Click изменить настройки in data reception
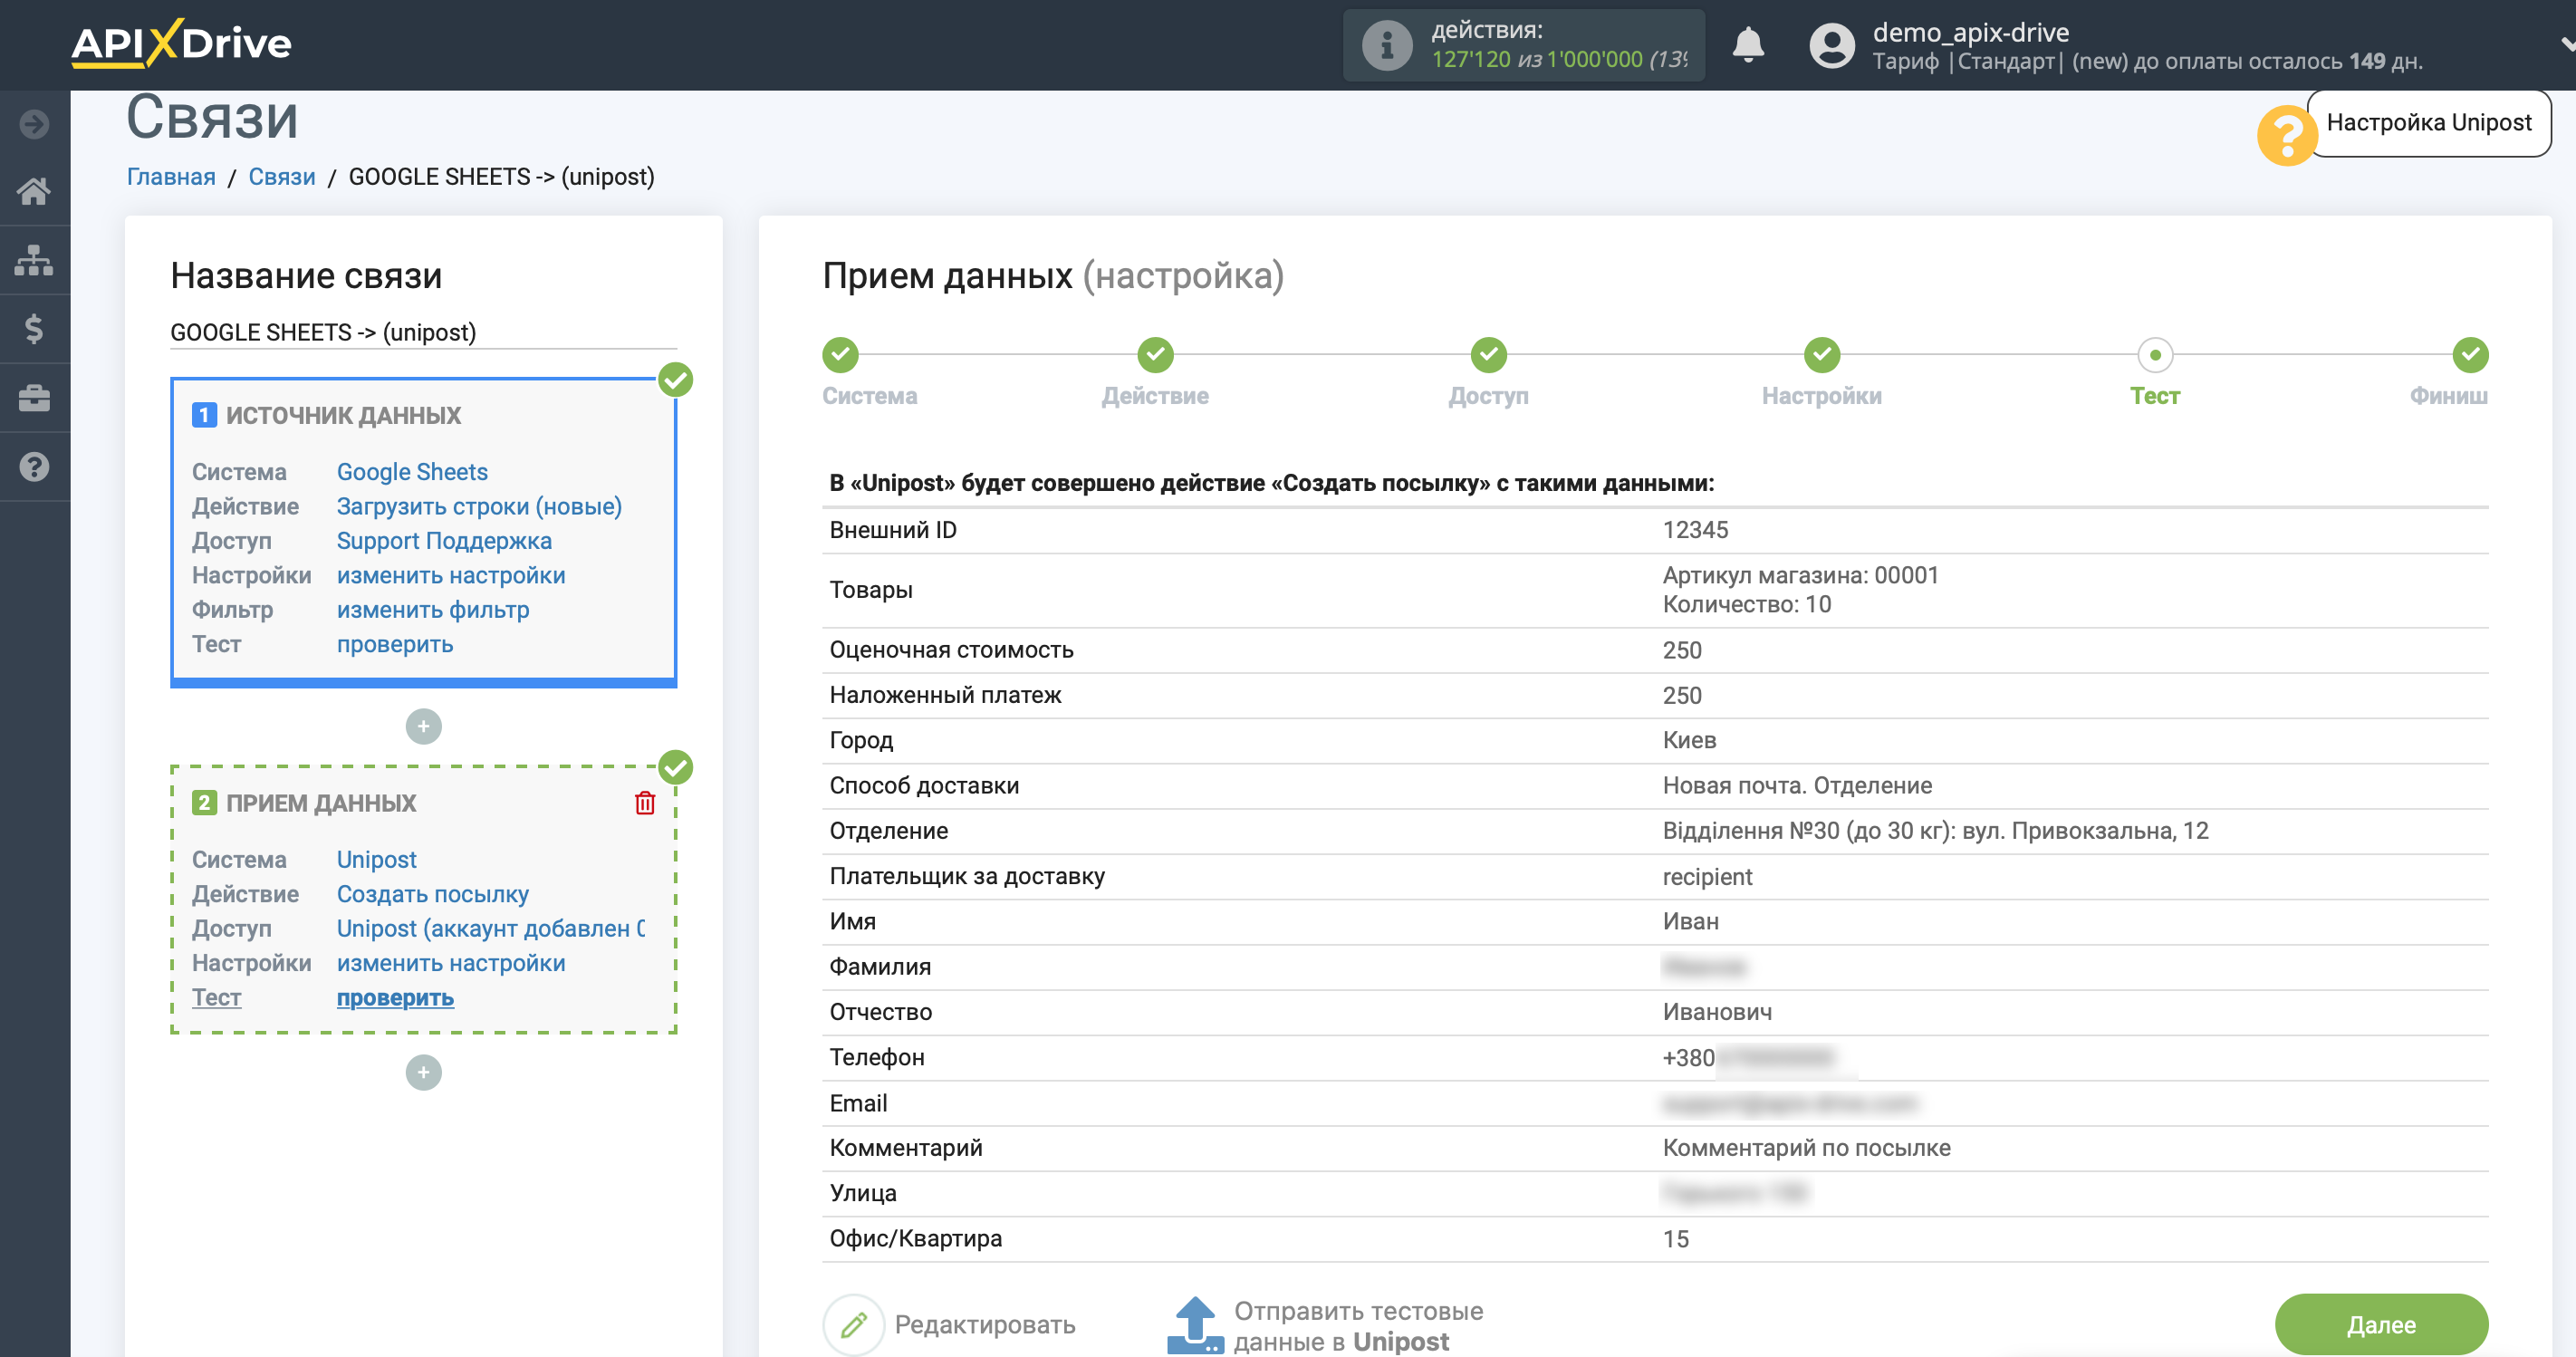The image size is (2576, 1357). 451,963
